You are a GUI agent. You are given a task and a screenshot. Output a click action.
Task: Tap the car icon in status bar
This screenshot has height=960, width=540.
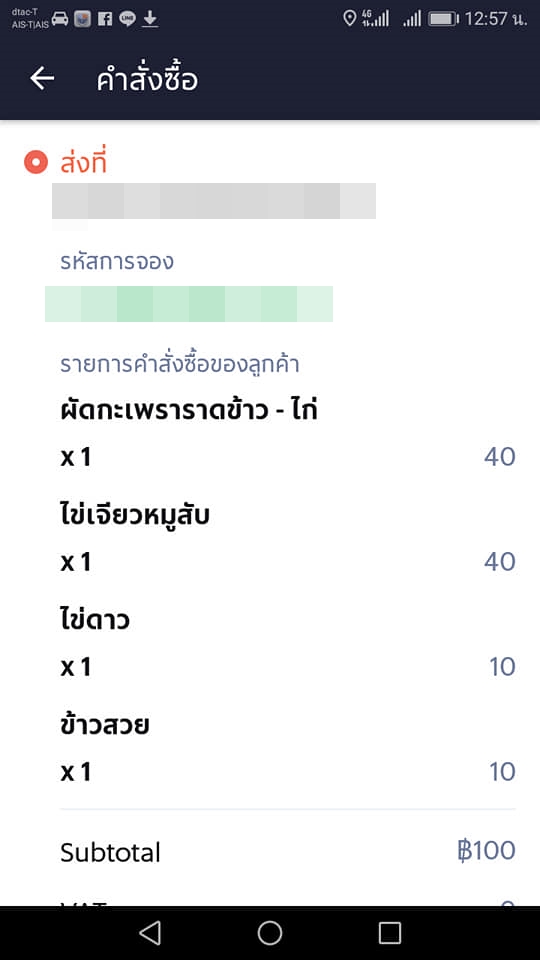[60, 19]
